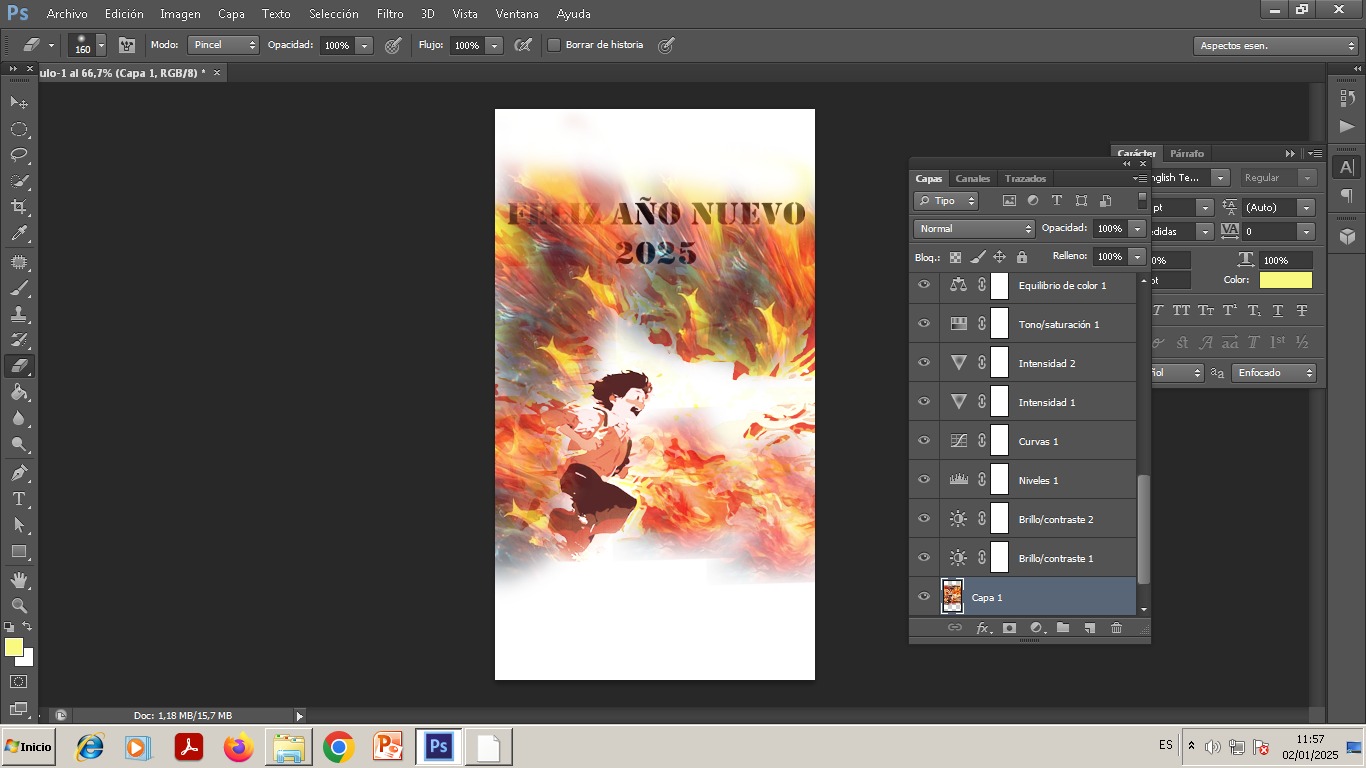The width and height of the screenshot is (1366, 768).
Task: Click the foreground color swatch
Action: (13, 647)
